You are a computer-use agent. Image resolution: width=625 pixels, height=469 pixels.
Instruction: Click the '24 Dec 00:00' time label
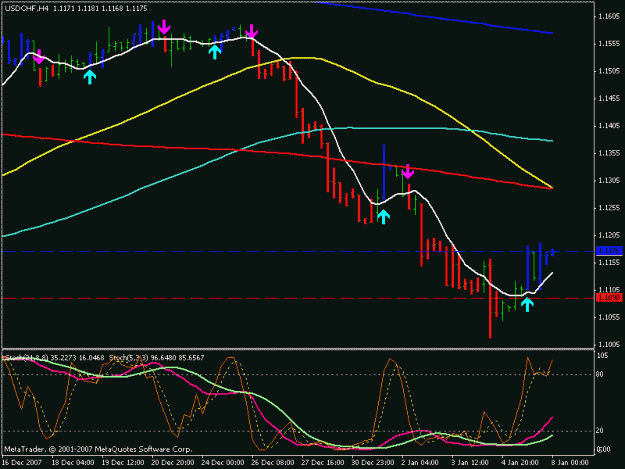click(x=223, y=463)
